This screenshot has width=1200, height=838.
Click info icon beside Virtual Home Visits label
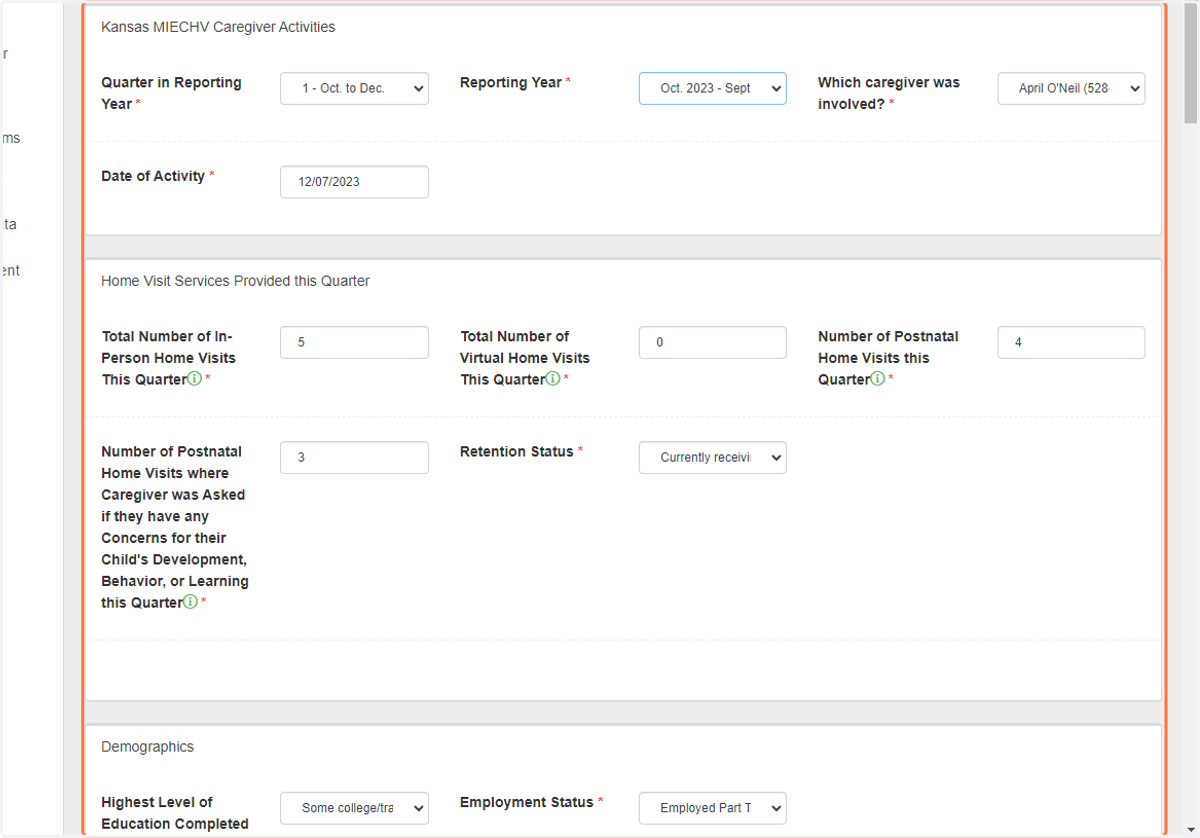coord(552,379)
